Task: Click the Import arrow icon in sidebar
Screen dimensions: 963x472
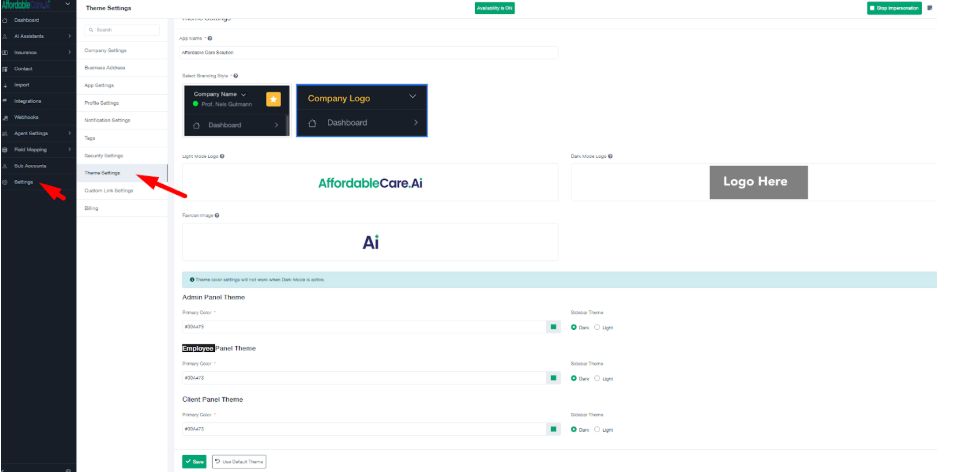Action: pos(5,85)
